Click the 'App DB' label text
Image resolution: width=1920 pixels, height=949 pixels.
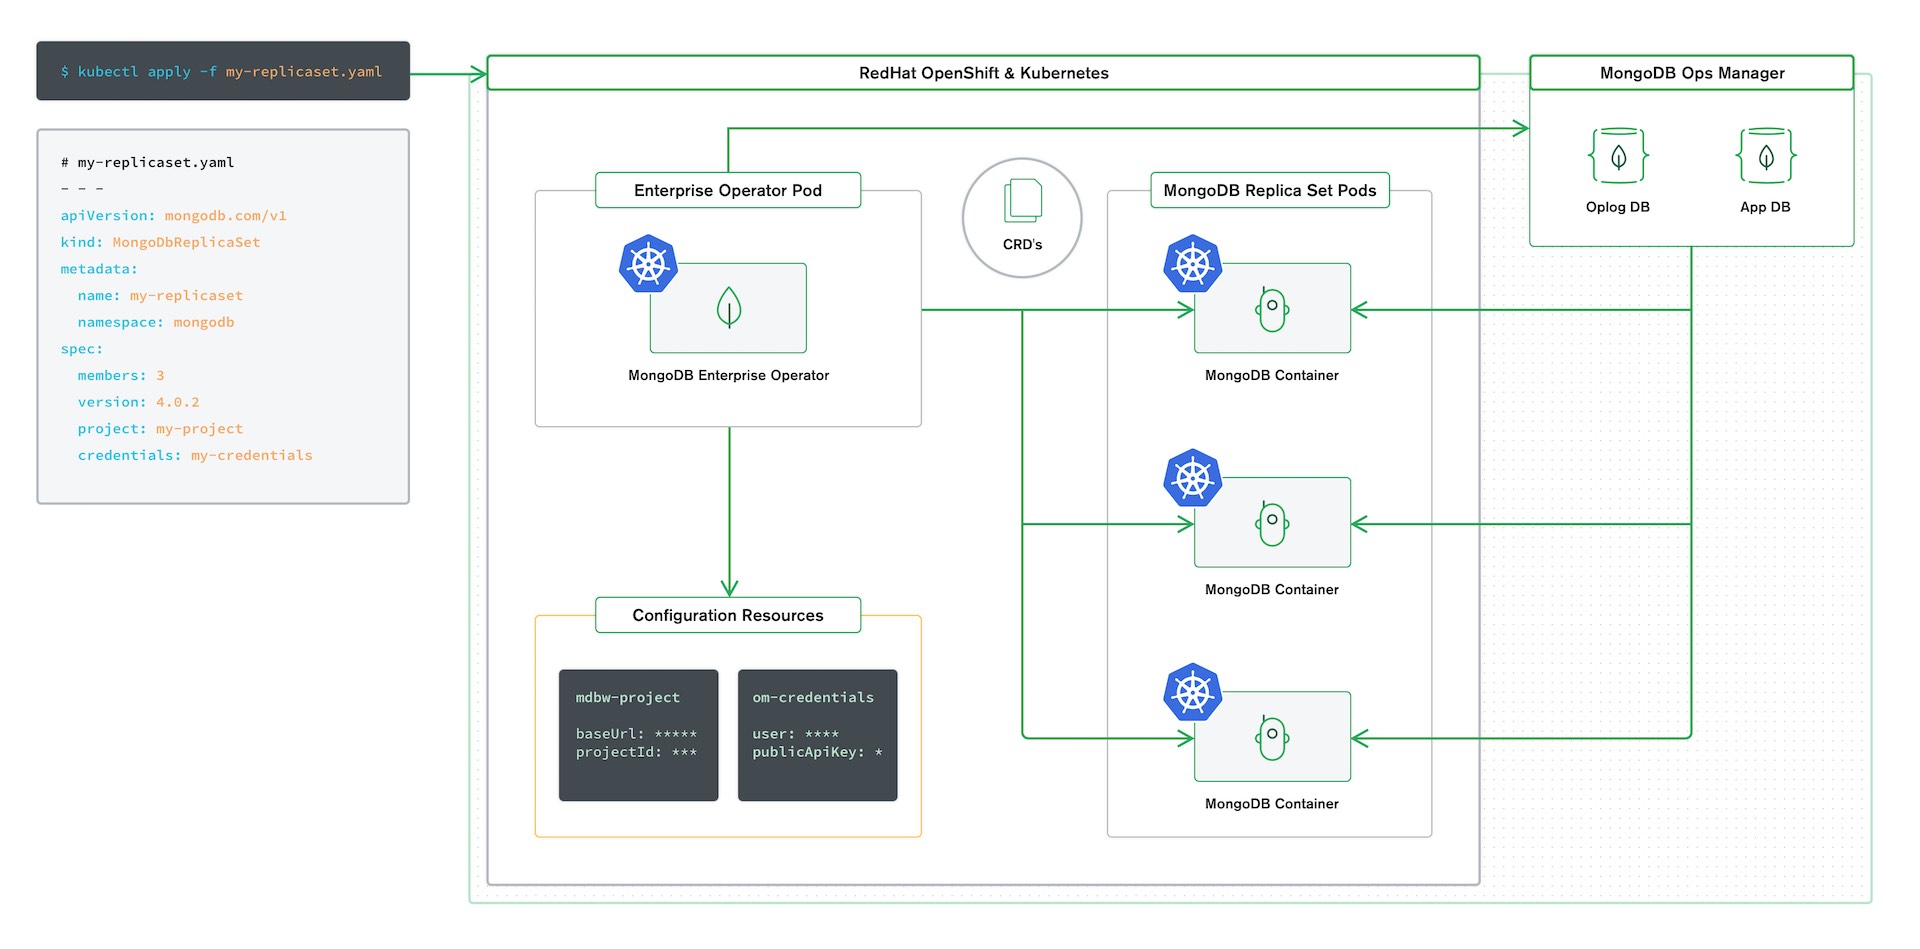point(1766,207)
